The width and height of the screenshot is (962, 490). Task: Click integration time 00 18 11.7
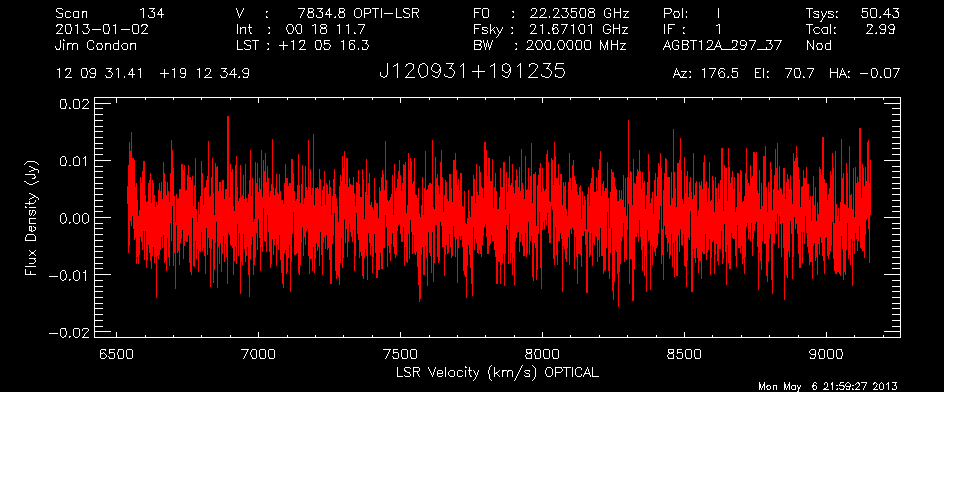(326, 29)
